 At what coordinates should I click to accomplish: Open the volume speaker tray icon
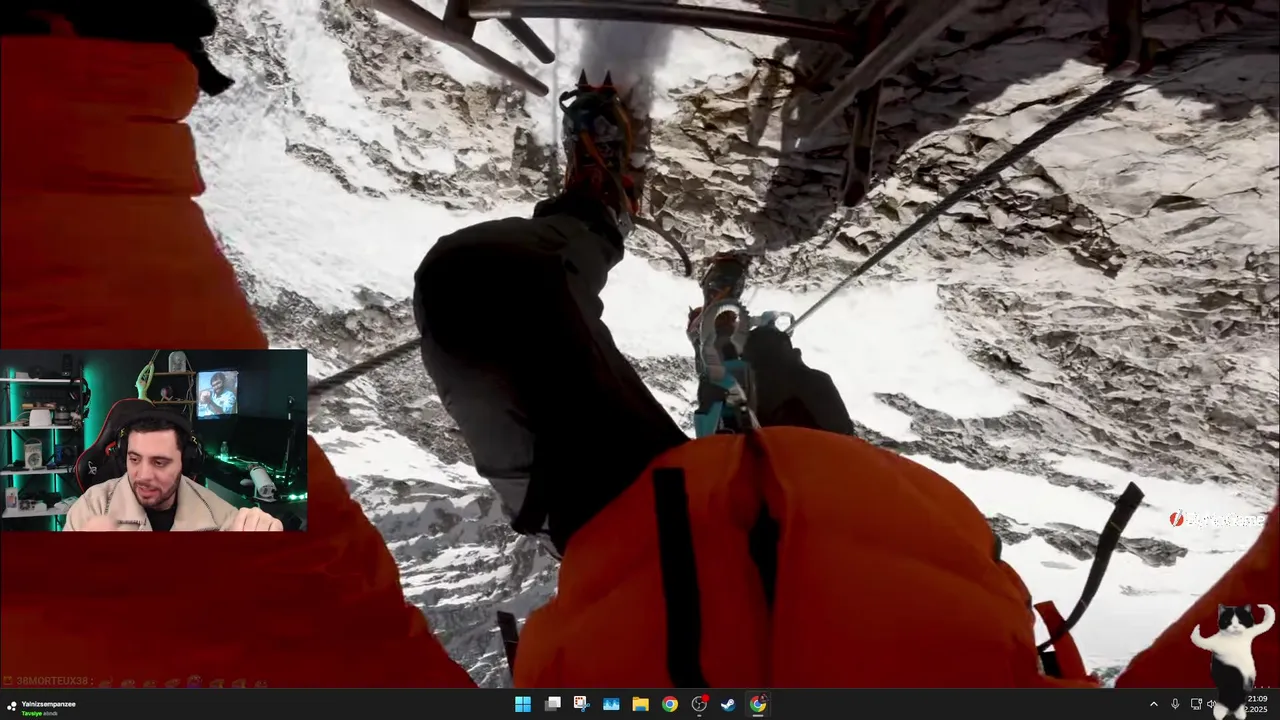click(x=1211, y=704)
